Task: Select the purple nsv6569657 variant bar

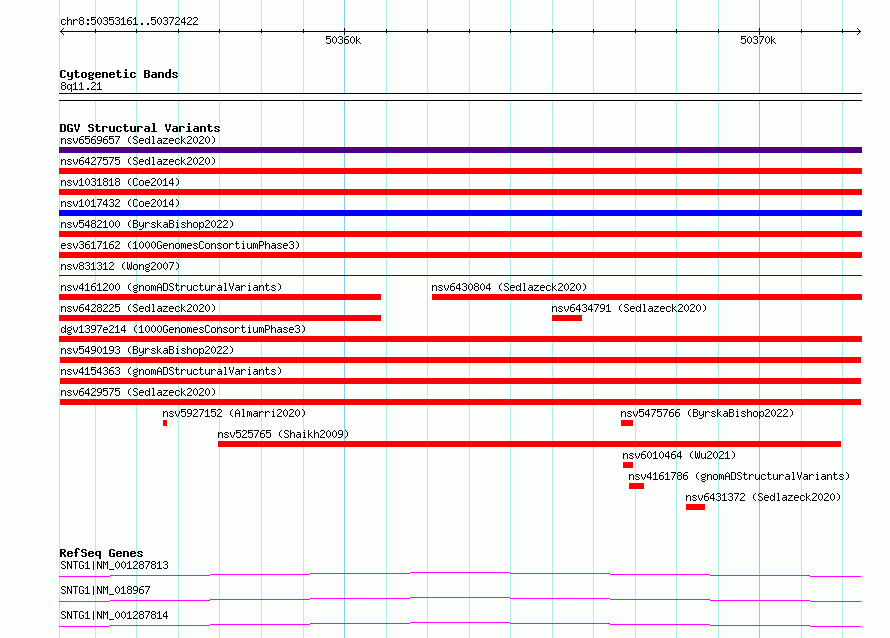Action: point(460,150)
